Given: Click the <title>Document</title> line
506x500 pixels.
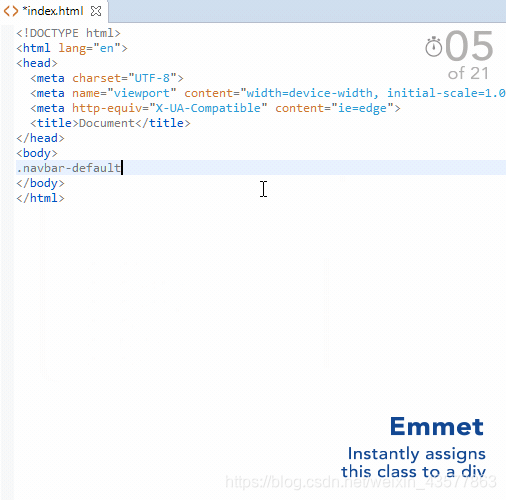Looking at the screenshot, I should tap(110, 123).
